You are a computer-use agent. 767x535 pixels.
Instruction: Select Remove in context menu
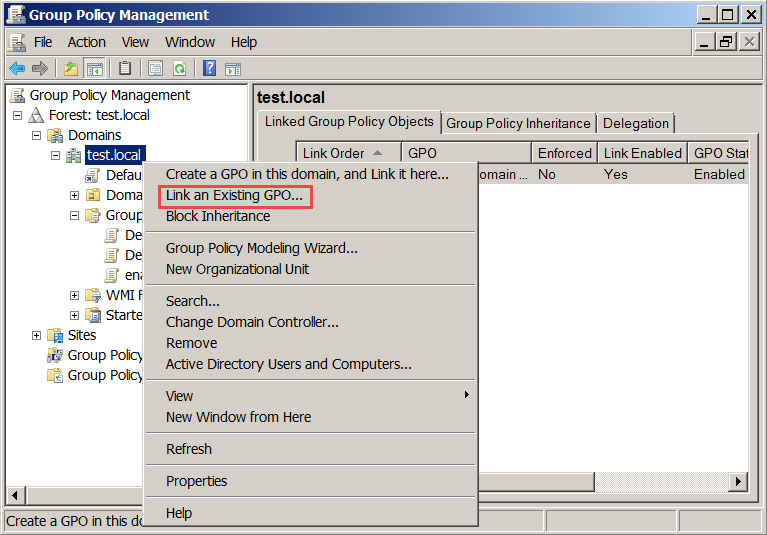coord(311,343)
